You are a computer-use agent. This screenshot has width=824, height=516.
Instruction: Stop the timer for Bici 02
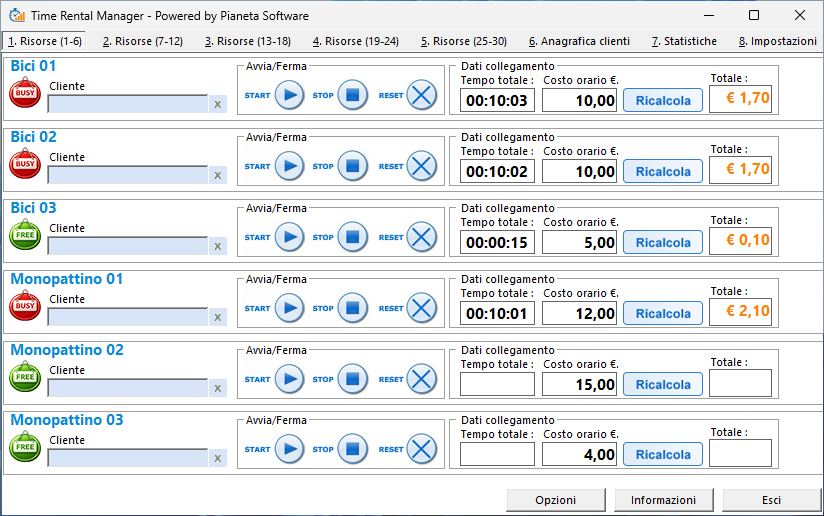tap(352, 167)
